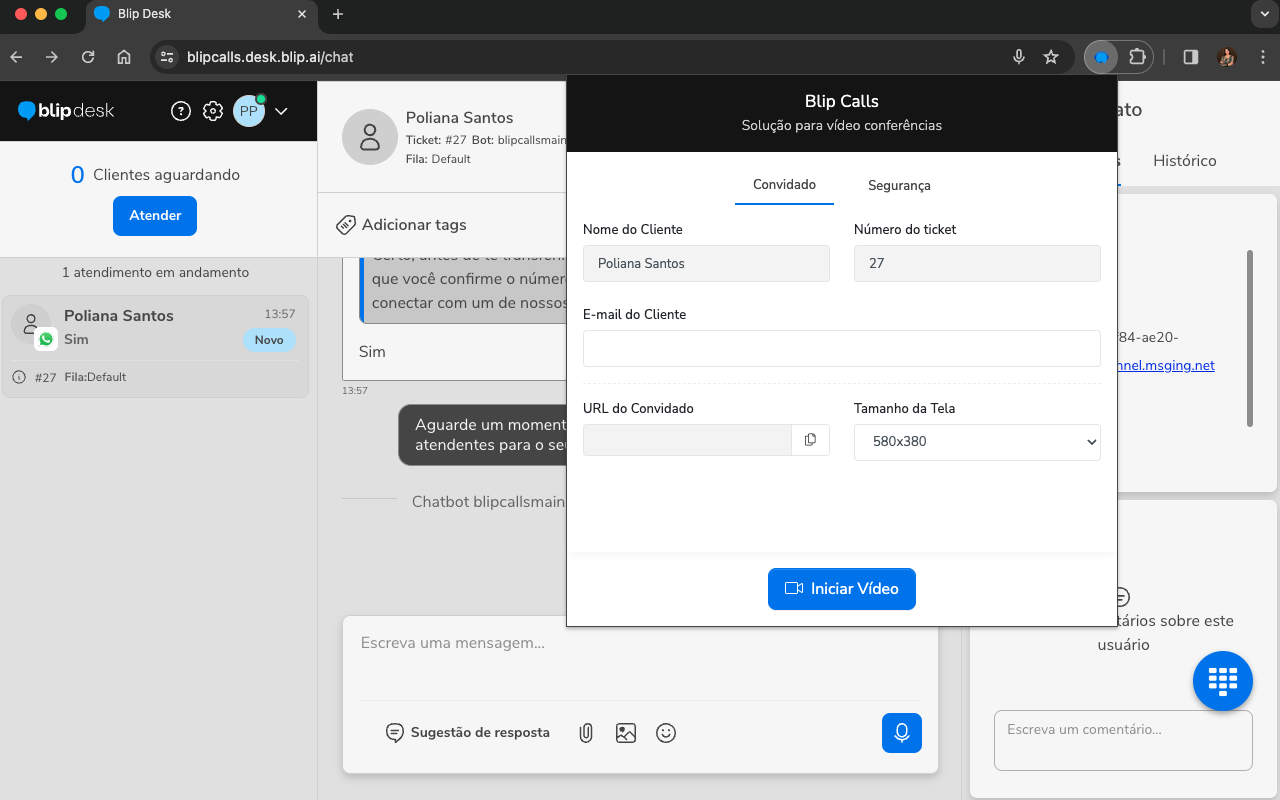The height and width of the screenshot is (800, 1280).
Task: Click the "Fila:Default" label in ticket card
Action: (x=95, y=377)
